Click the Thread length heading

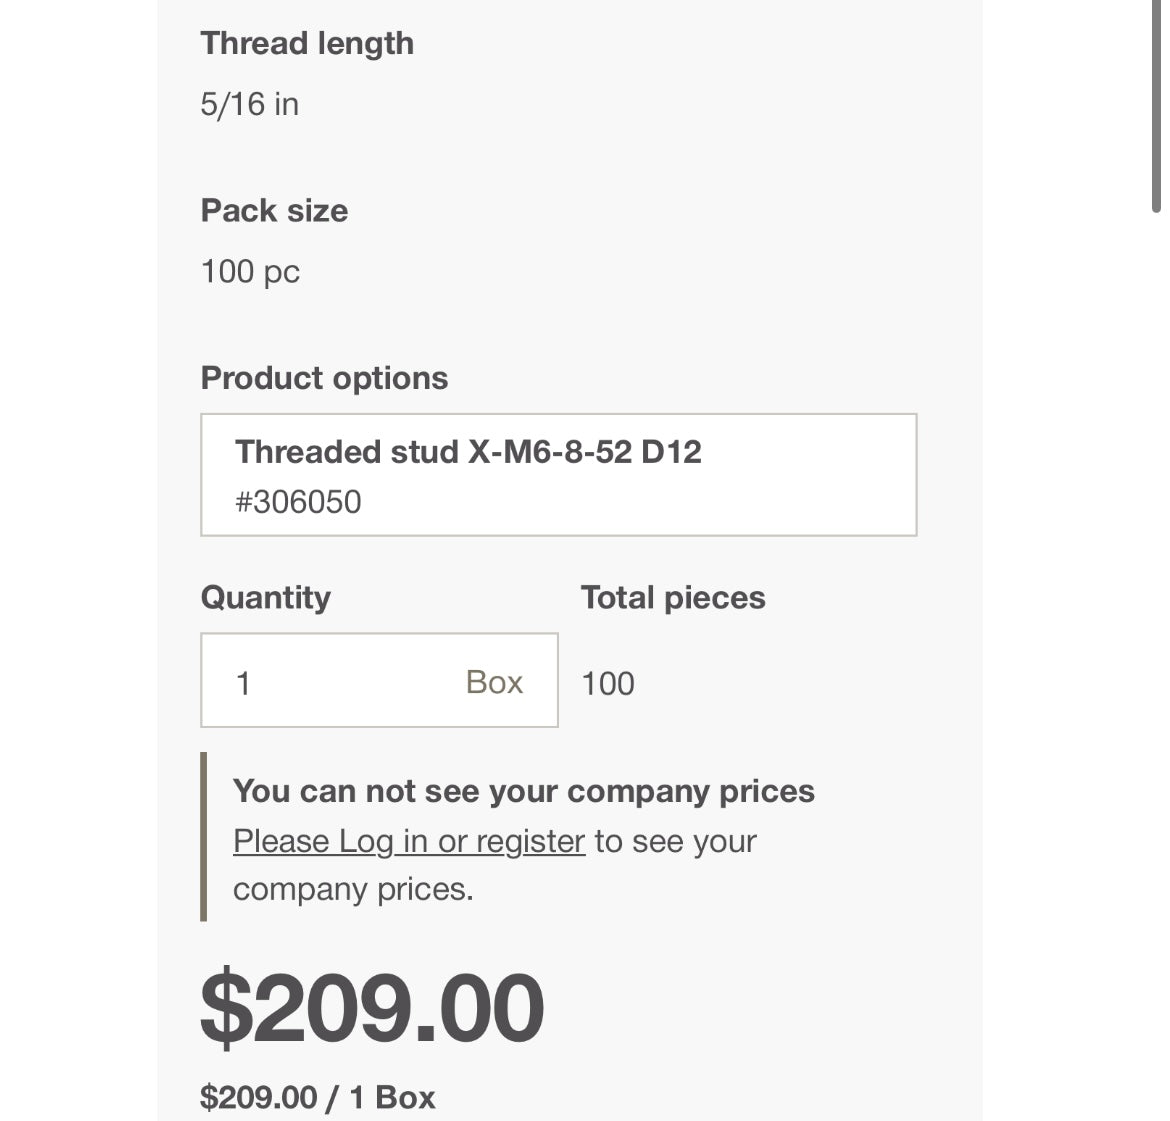(307, 43)
